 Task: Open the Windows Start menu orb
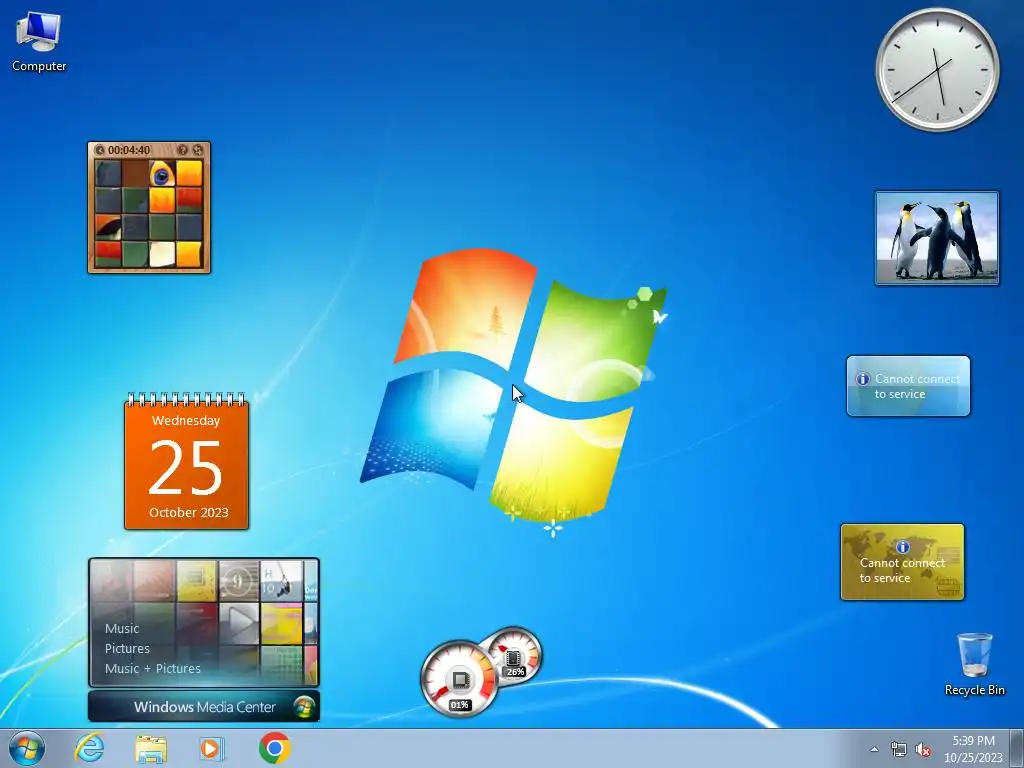(27, 748)
